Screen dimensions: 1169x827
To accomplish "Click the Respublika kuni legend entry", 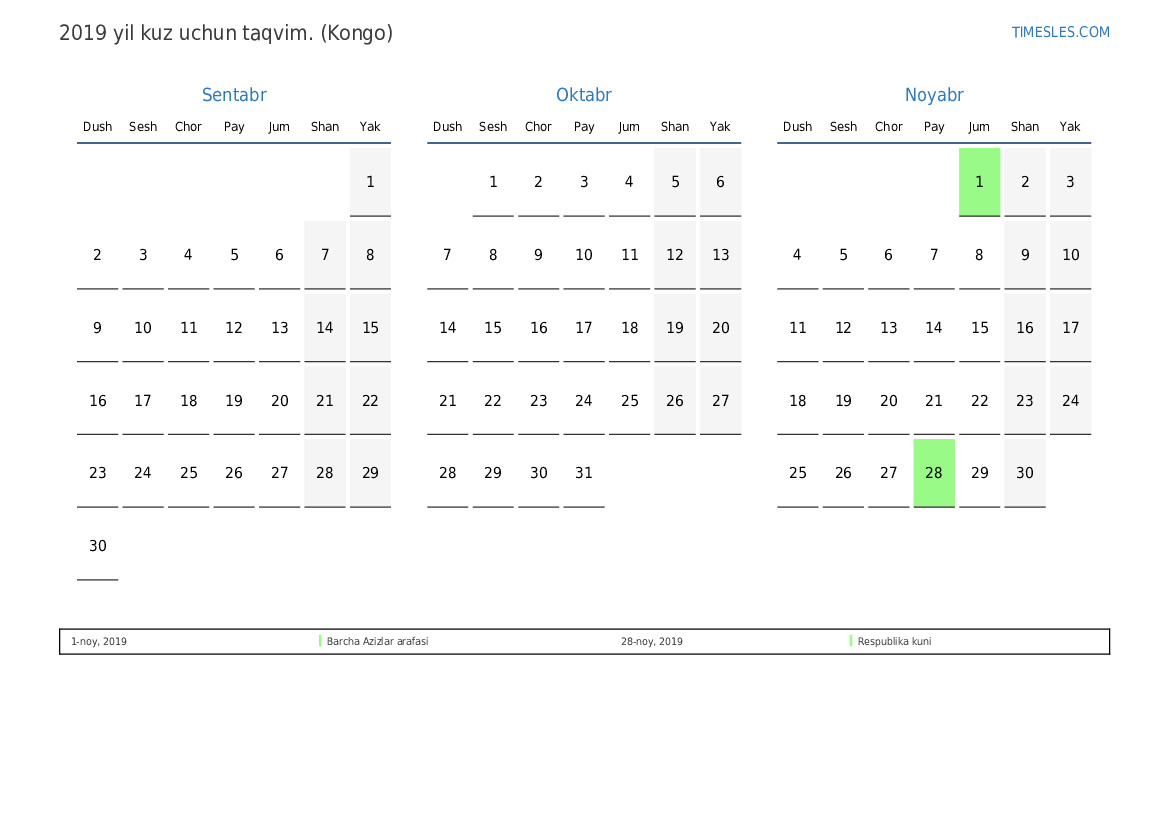I will click(894, 641).
